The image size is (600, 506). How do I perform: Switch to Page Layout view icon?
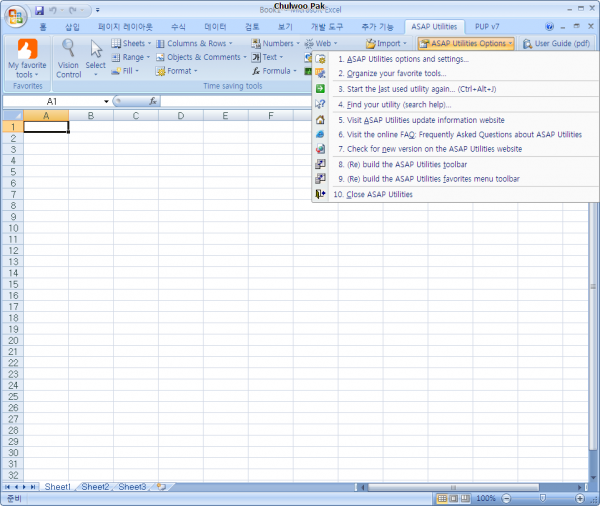pos(454,498)
